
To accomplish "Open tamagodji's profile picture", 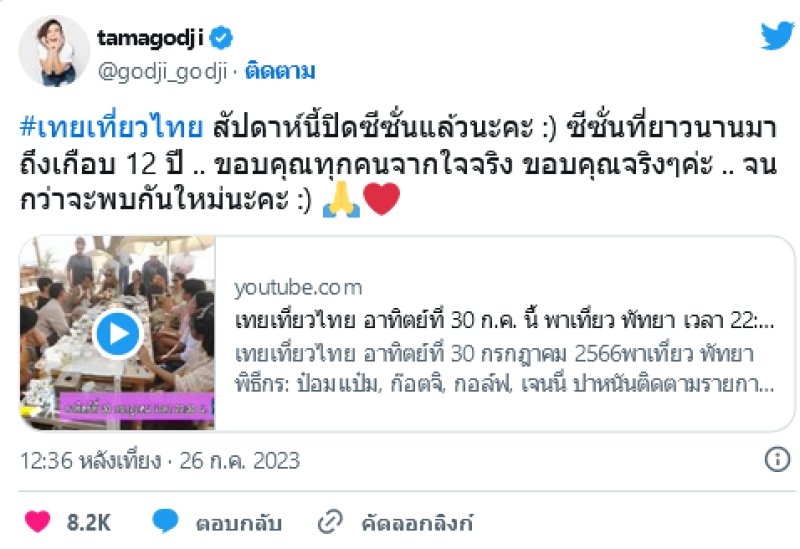I will pyautogui.click(x=54, y=51).
